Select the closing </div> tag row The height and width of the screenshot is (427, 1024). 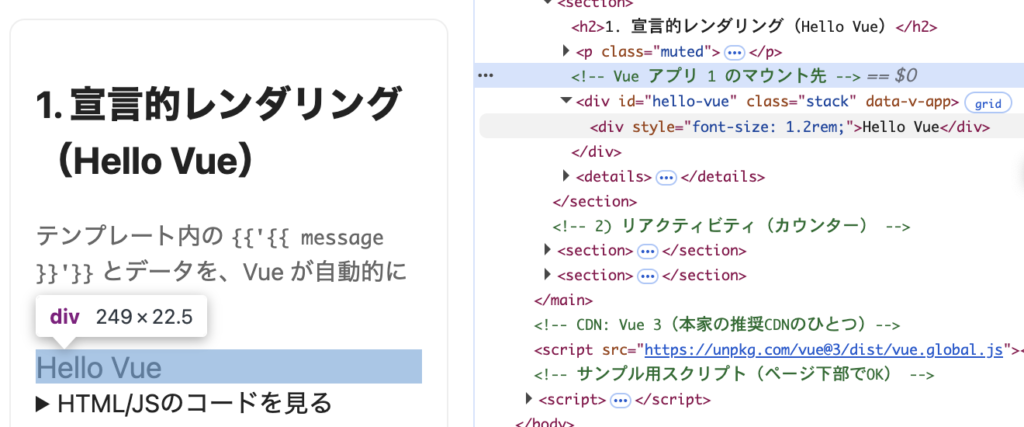click(596, 151)
